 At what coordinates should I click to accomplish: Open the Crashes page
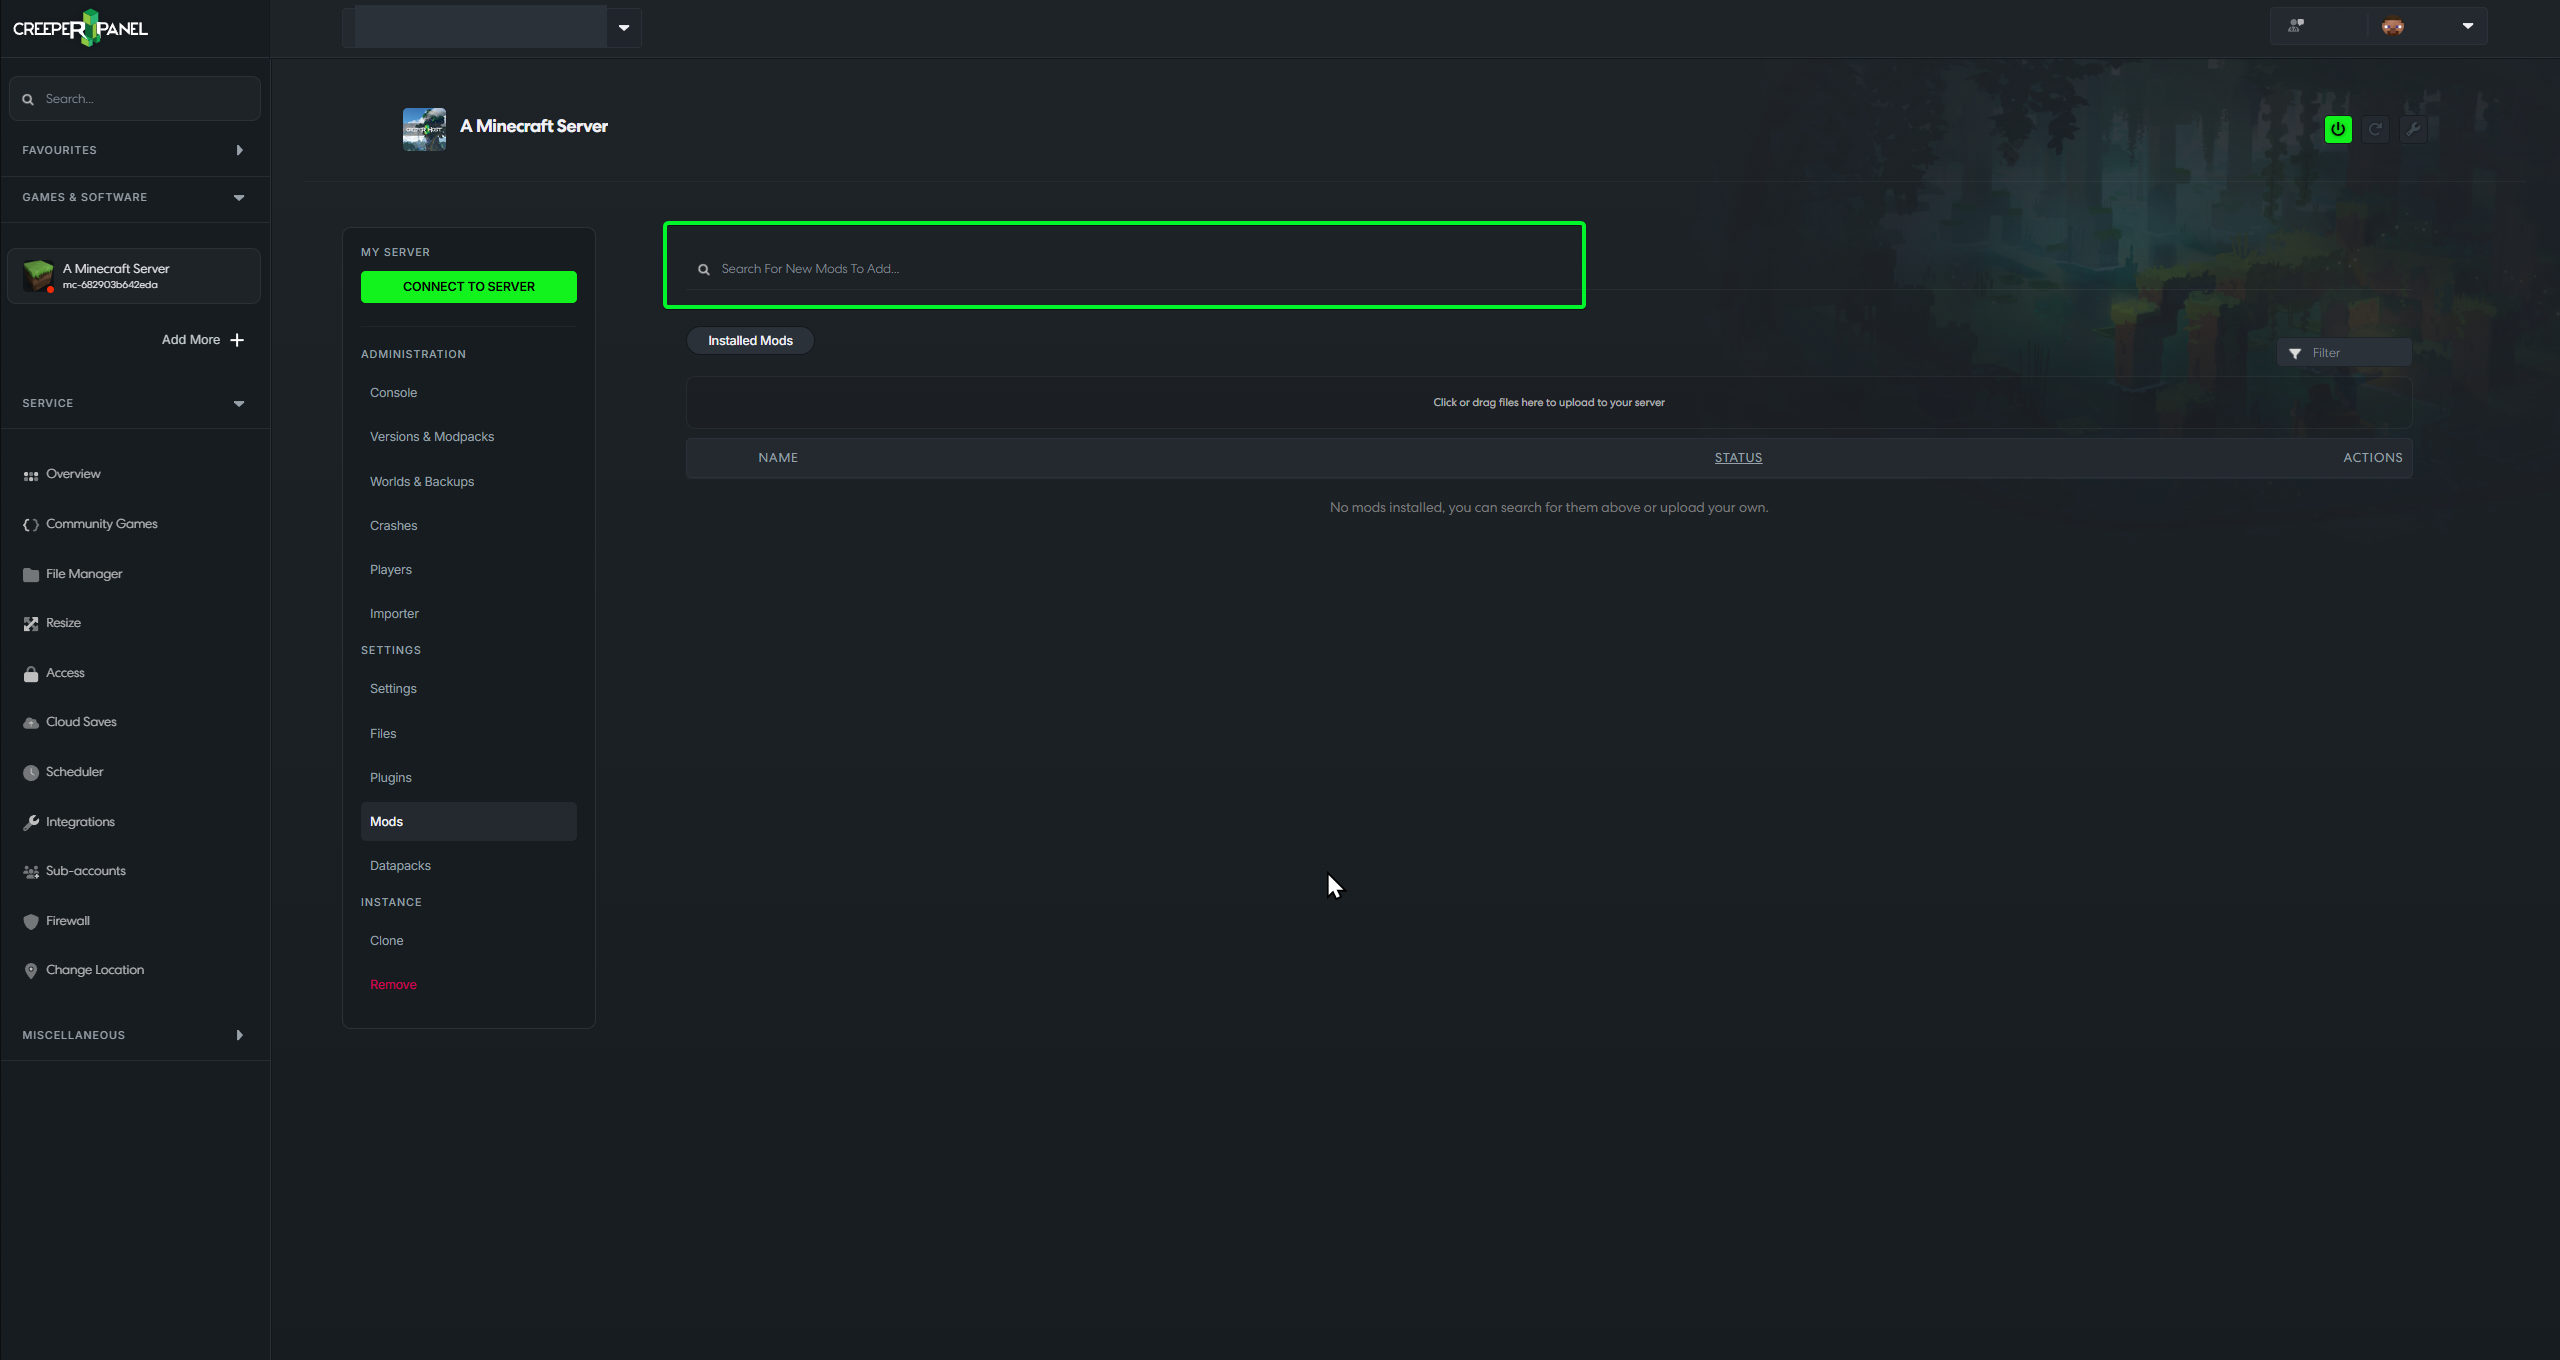pos(393,526)
